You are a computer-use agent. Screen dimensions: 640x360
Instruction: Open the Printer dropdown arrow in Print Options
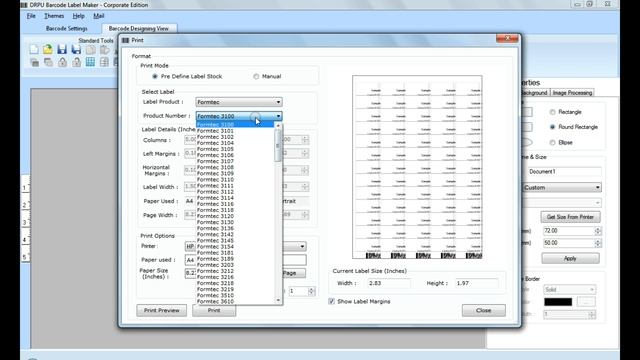(302, 247)
